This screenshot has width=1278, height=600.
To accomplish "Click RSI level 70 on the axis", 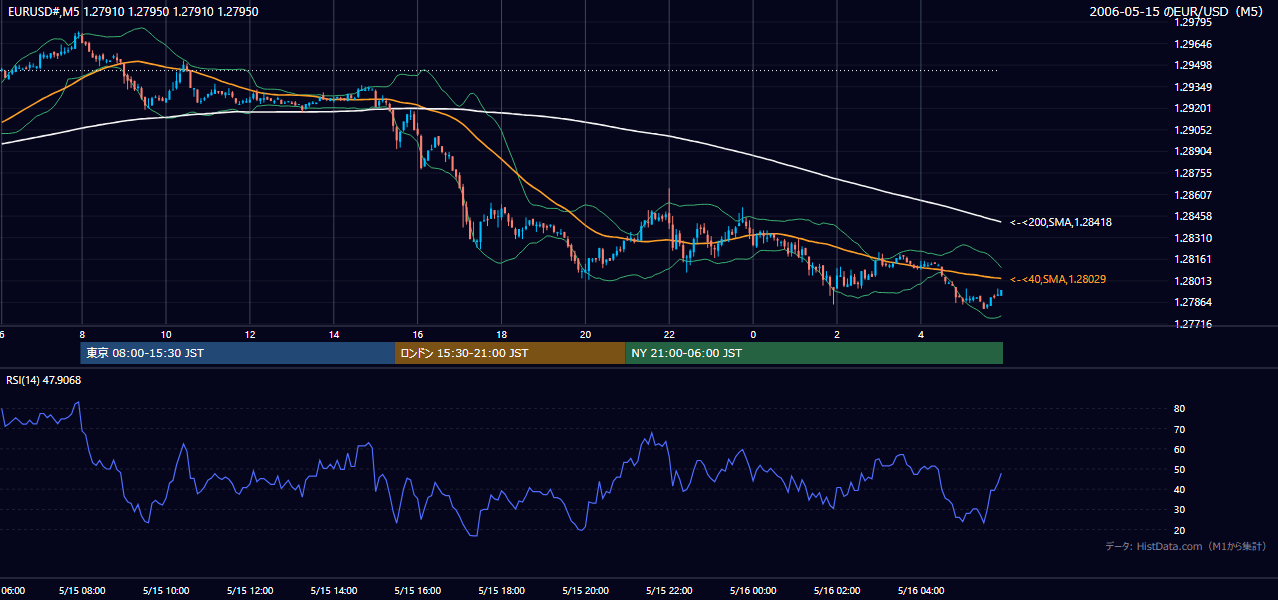I will [1180, 429].
